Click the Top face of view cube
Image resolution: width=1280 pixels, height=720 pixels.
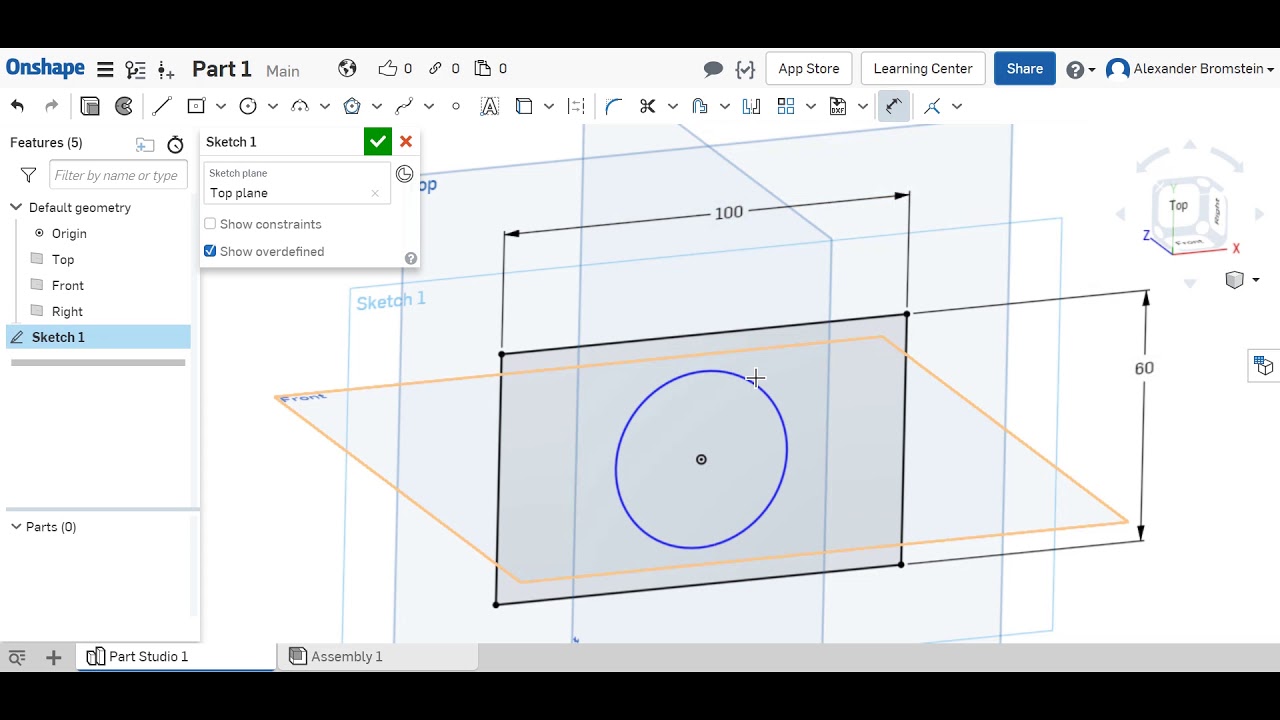1179,206
